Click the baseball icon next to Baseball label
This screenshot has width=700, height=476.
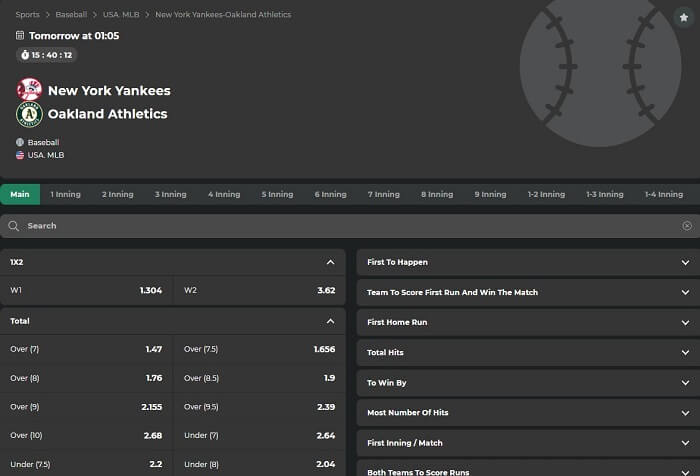(20, 142)
